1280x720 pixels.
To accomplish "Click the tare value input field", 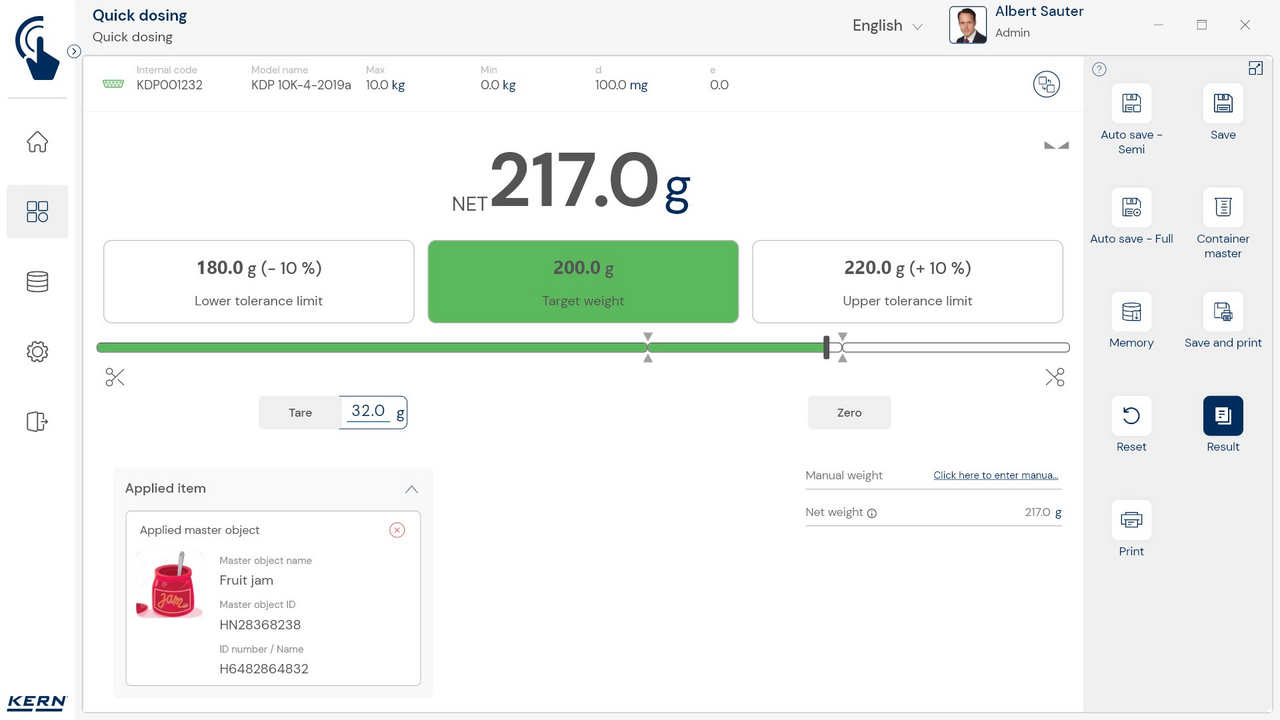I will [368, 412].
